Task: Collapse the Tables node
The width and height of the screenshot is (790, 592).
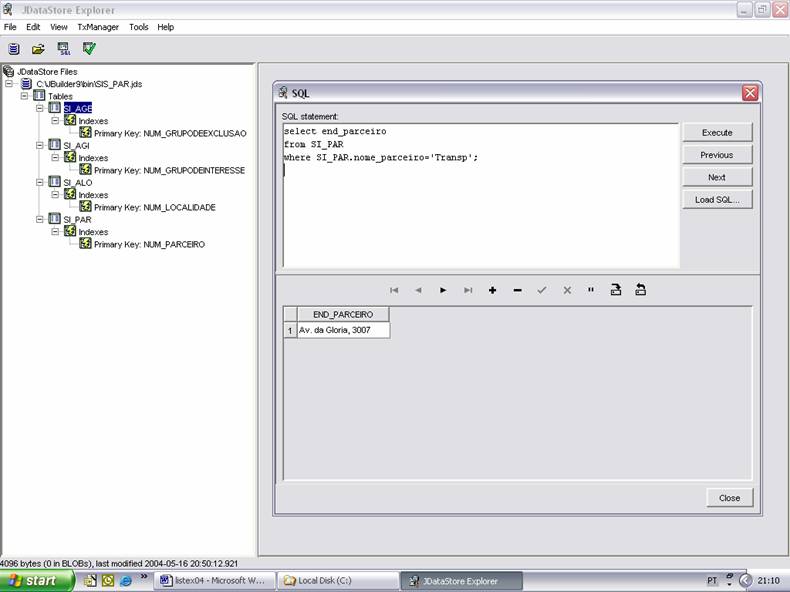Action: coord(24,96)
